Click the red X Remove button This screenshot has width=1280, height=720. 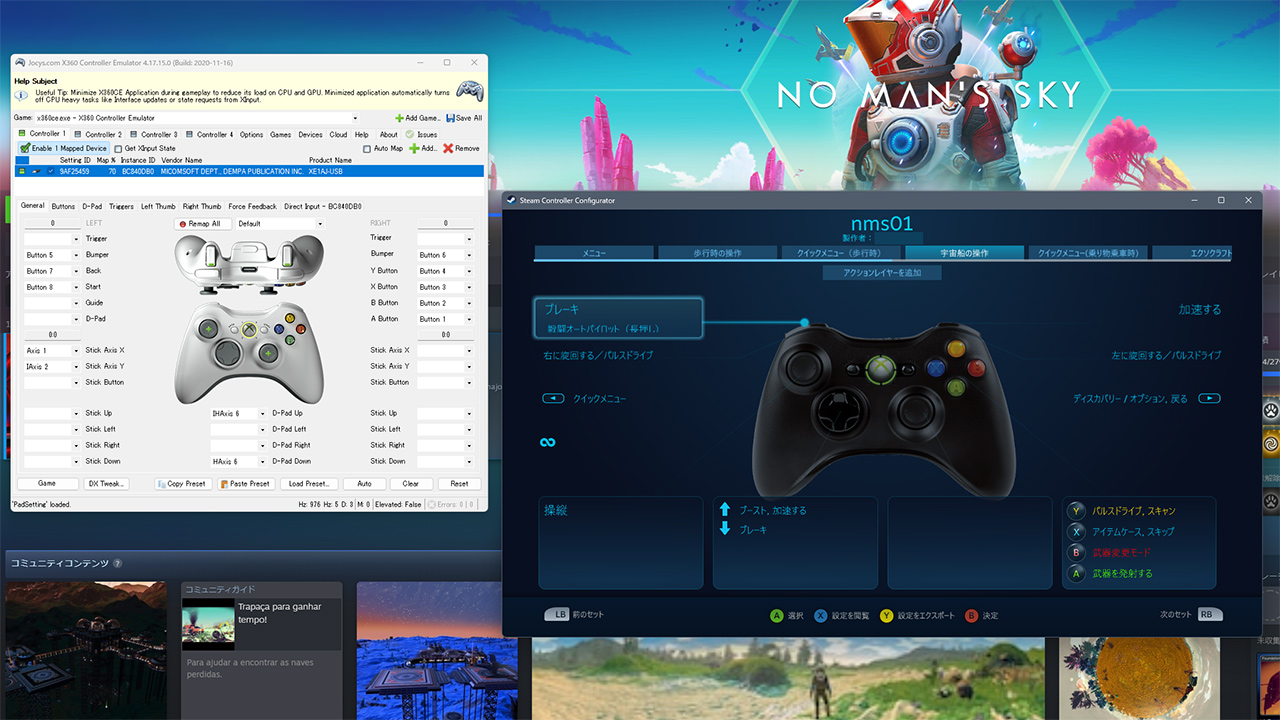tap(448, 148)
